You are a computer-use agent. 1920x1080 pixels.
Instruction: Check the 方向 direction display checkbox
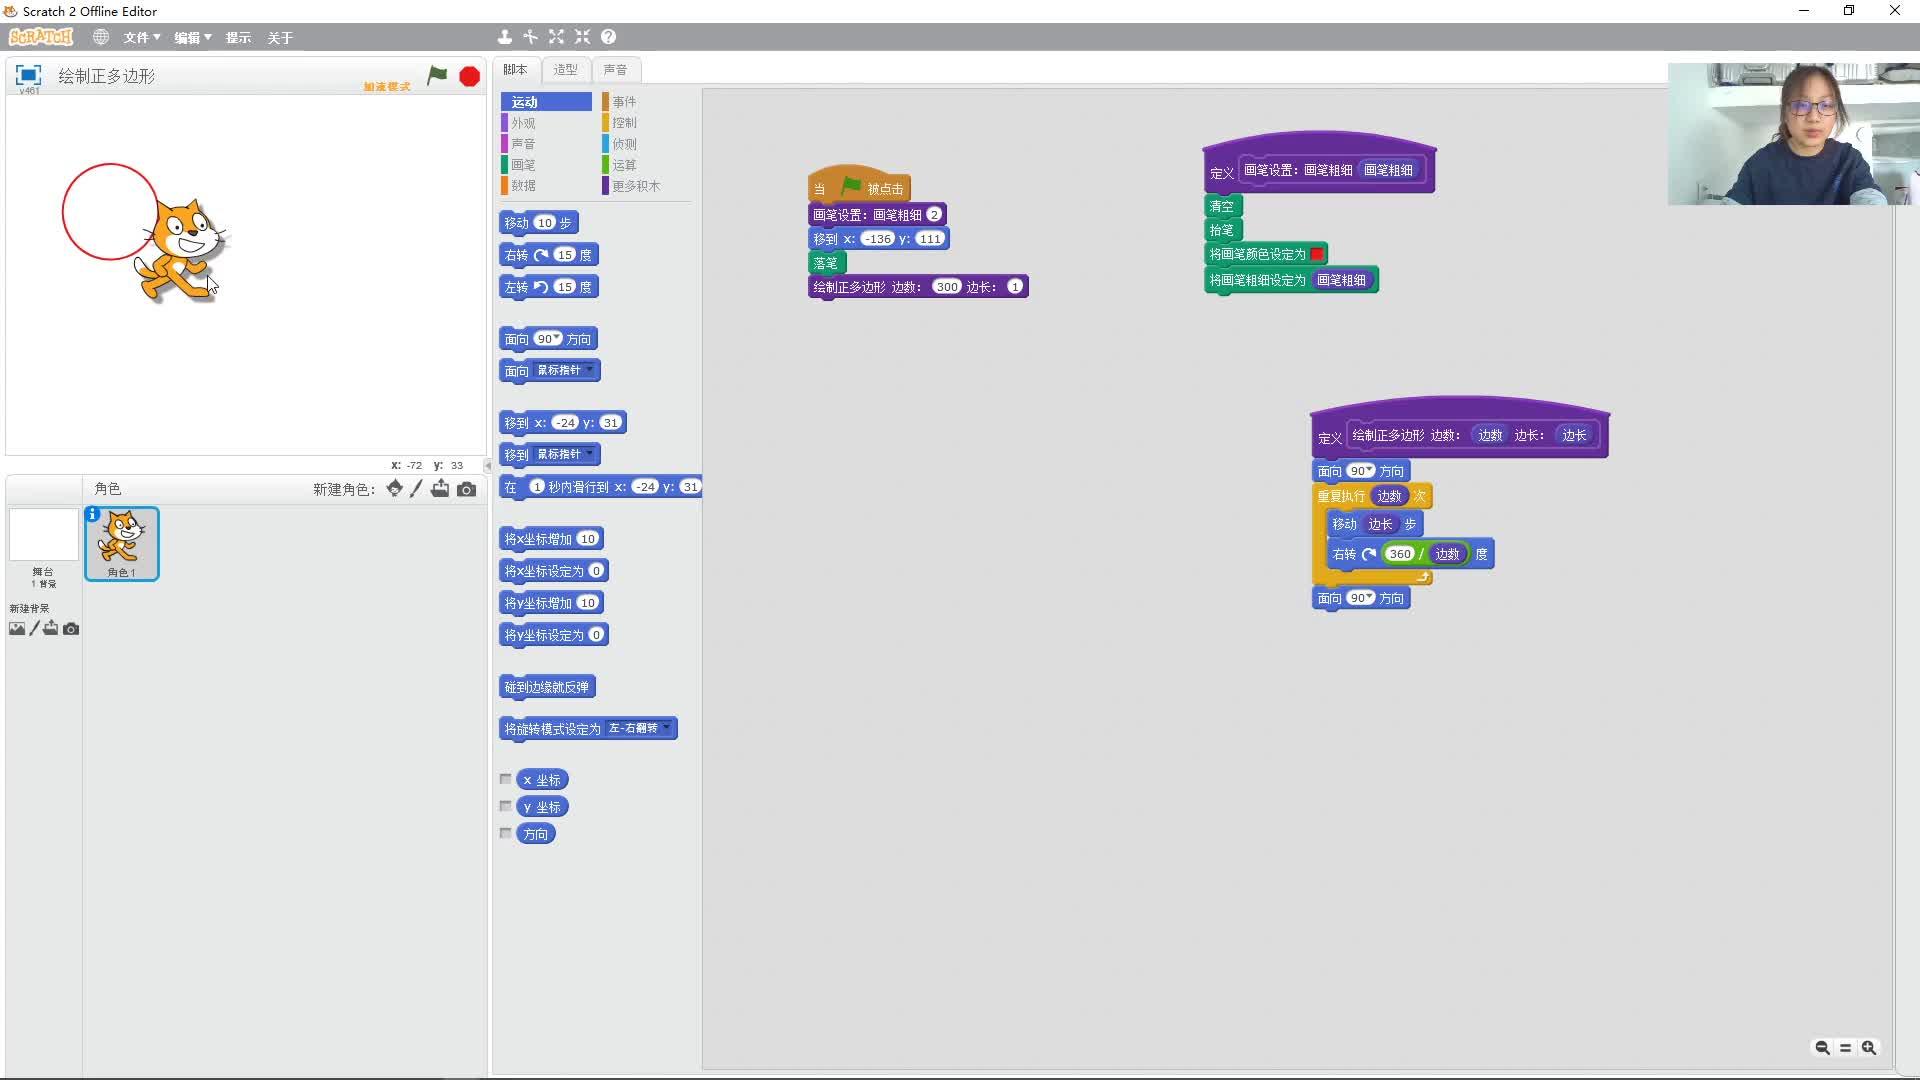click(506, 833)
